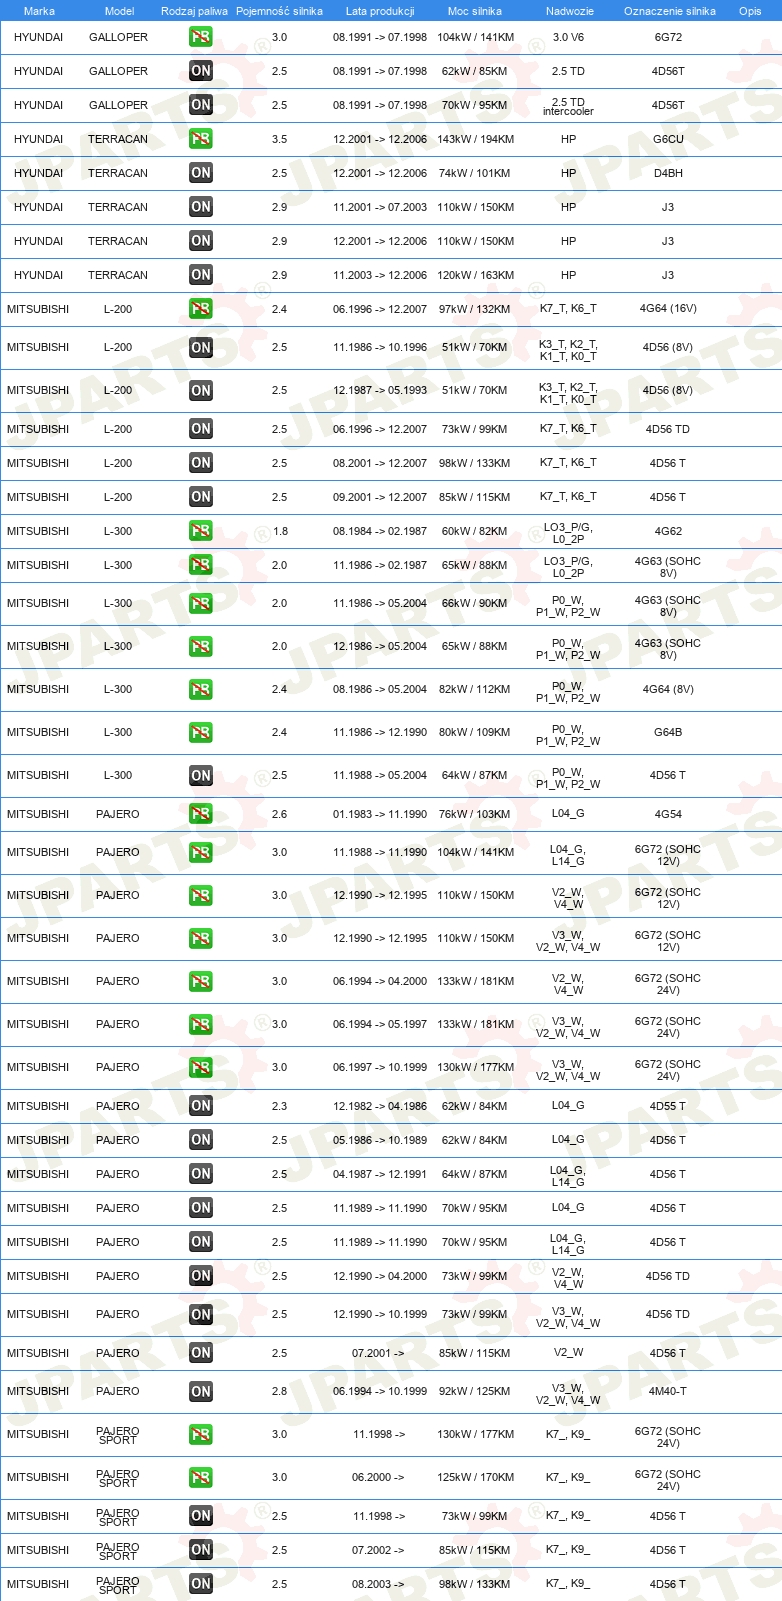Click the PB icon for L-300 66kW / 90KM
This screenshot has height=1601, width=782.
click(201, 604)
